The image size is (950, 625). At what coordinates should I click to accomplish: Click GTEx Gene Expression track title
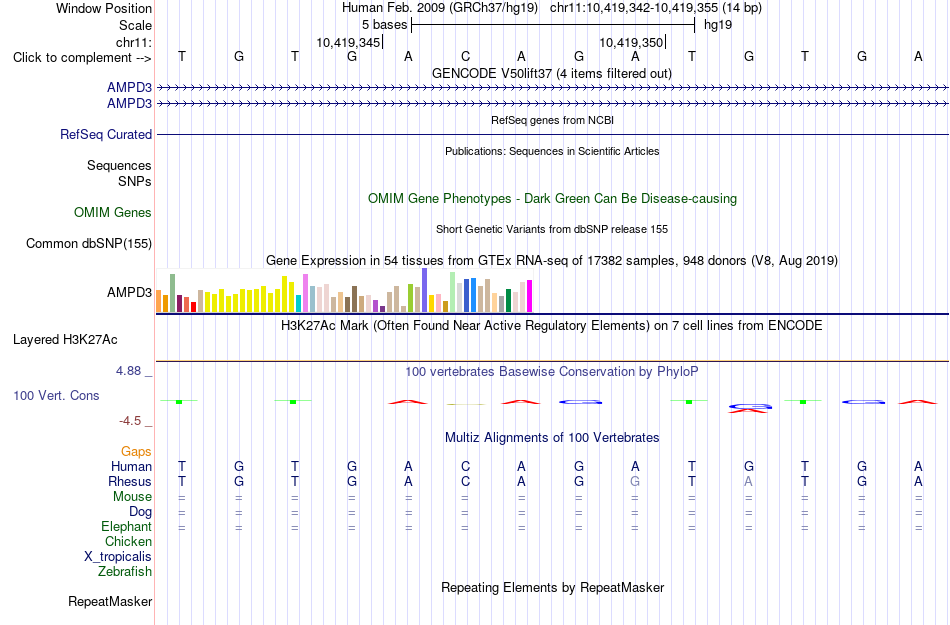pyautogui.click(x=552, y=260)
